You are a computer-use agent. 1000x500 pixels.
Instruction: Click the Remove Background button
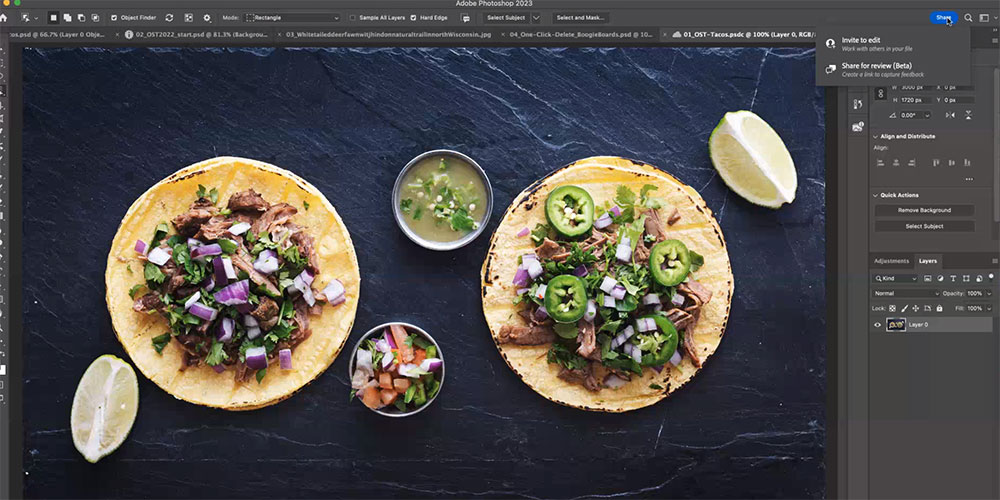[923, 210]
